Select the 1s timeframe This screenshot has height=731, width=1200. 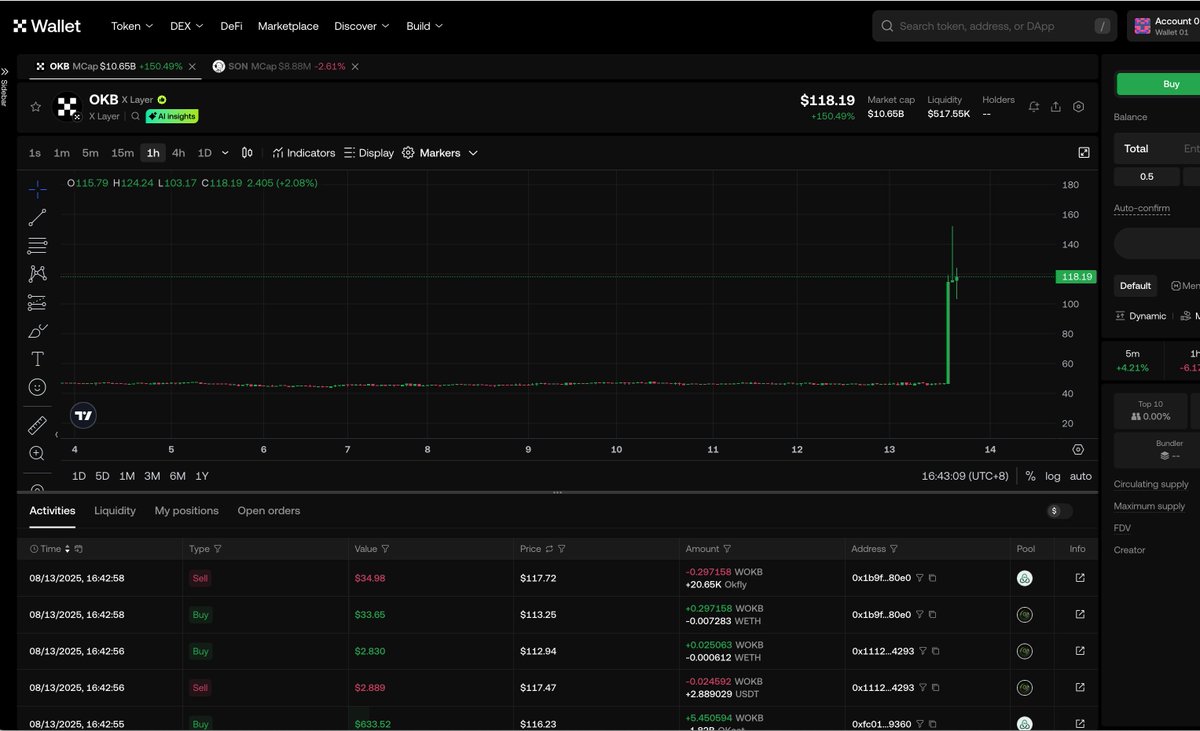point(35,153)
